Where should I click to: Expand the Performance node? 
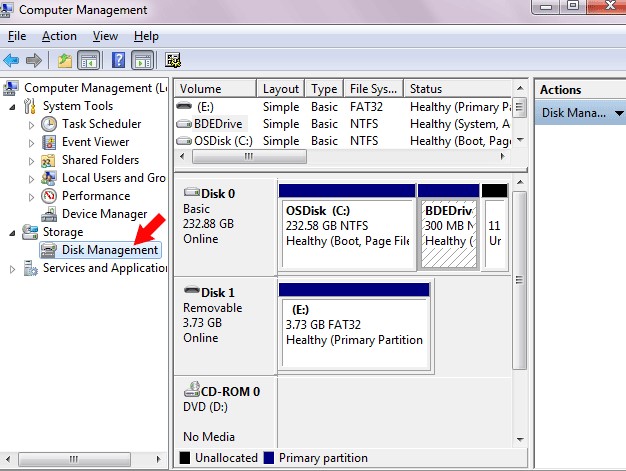pyautogui.click(x=32, y=197)
